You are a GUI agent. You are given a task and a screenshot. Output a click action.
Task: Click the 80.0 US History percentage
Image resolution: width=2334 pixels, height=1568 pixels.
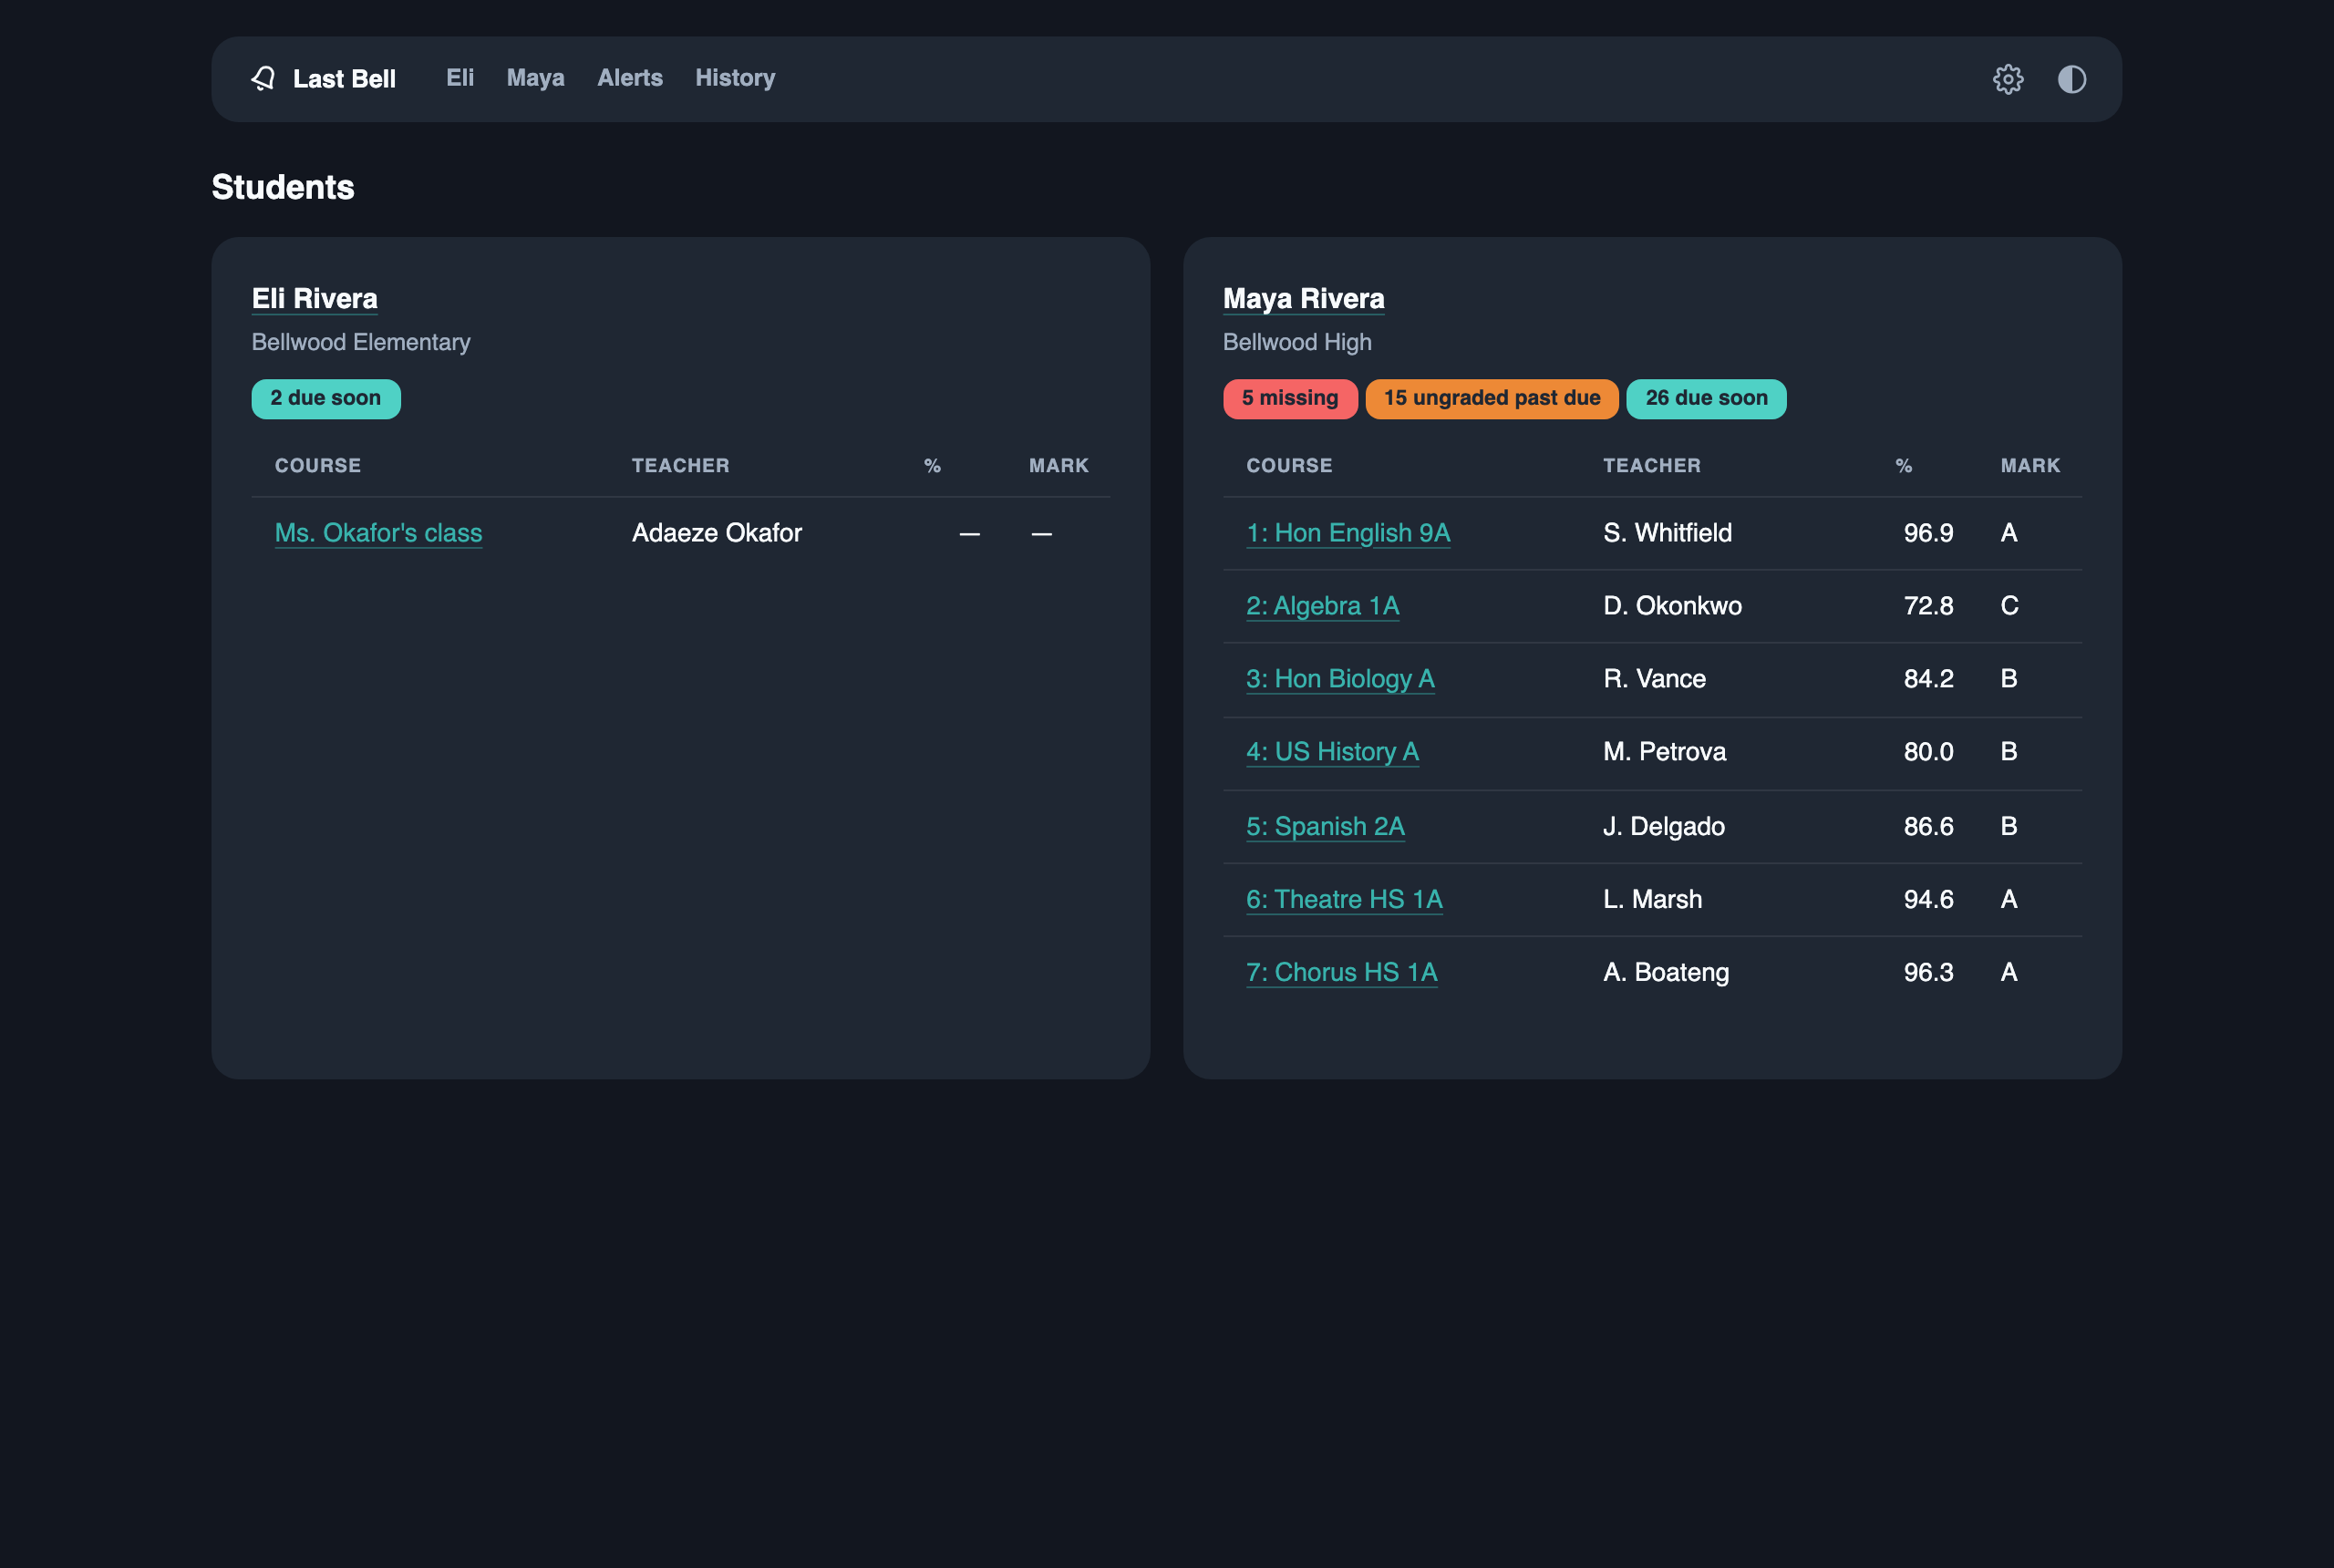click(x=1928, y=752)
